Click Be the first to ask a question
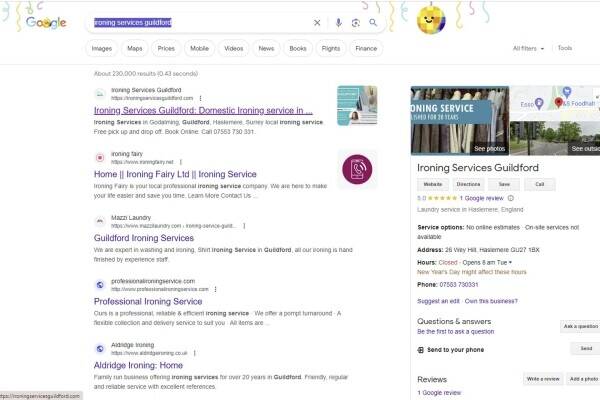 click(455, 331)
